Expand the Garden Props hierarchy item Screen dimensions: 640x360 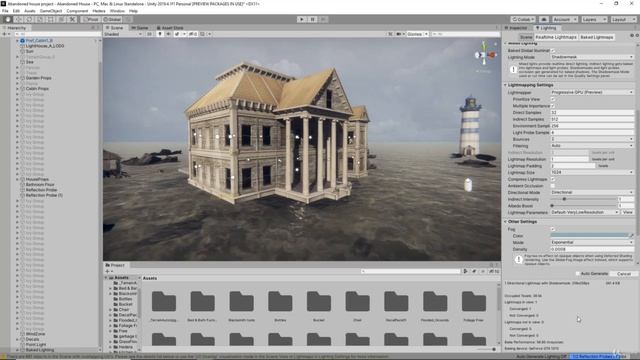click(x=17, y=78)
